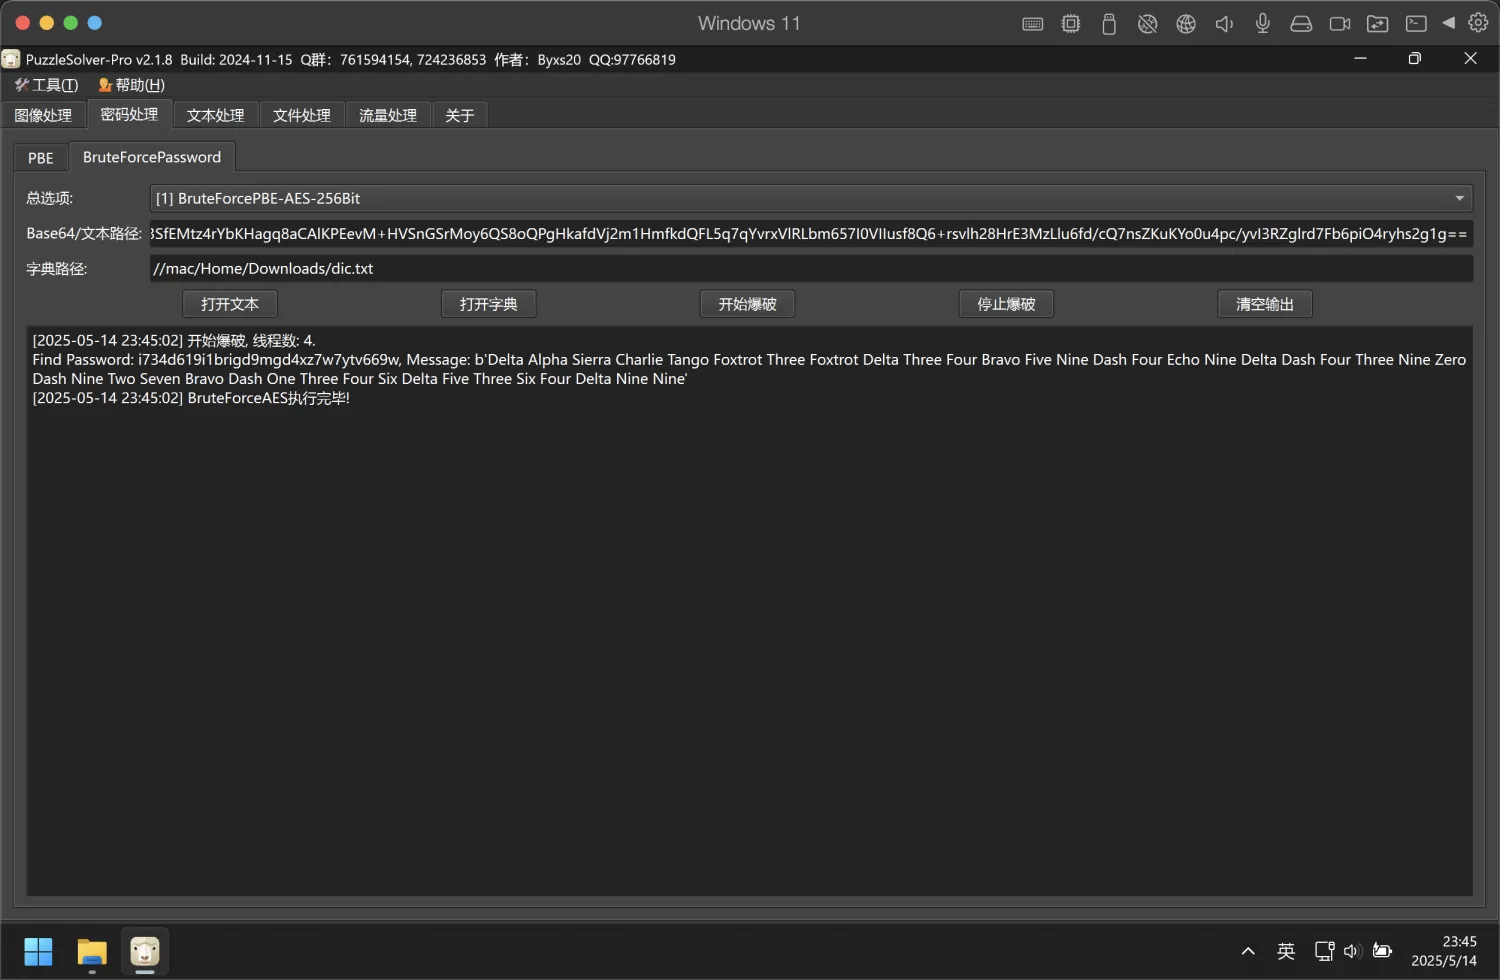Image resolution: width=1500 pixels, height=980 pixels.
Task: Click the Bluetooth-off circular icon in VM toolbar
Action: coord(1148,23)
